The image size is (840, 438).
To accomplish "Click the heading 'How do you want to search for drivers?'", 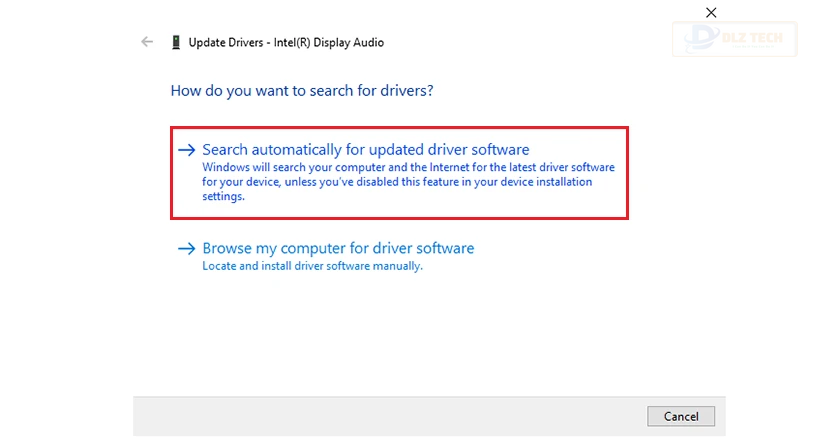I will 302,90.
